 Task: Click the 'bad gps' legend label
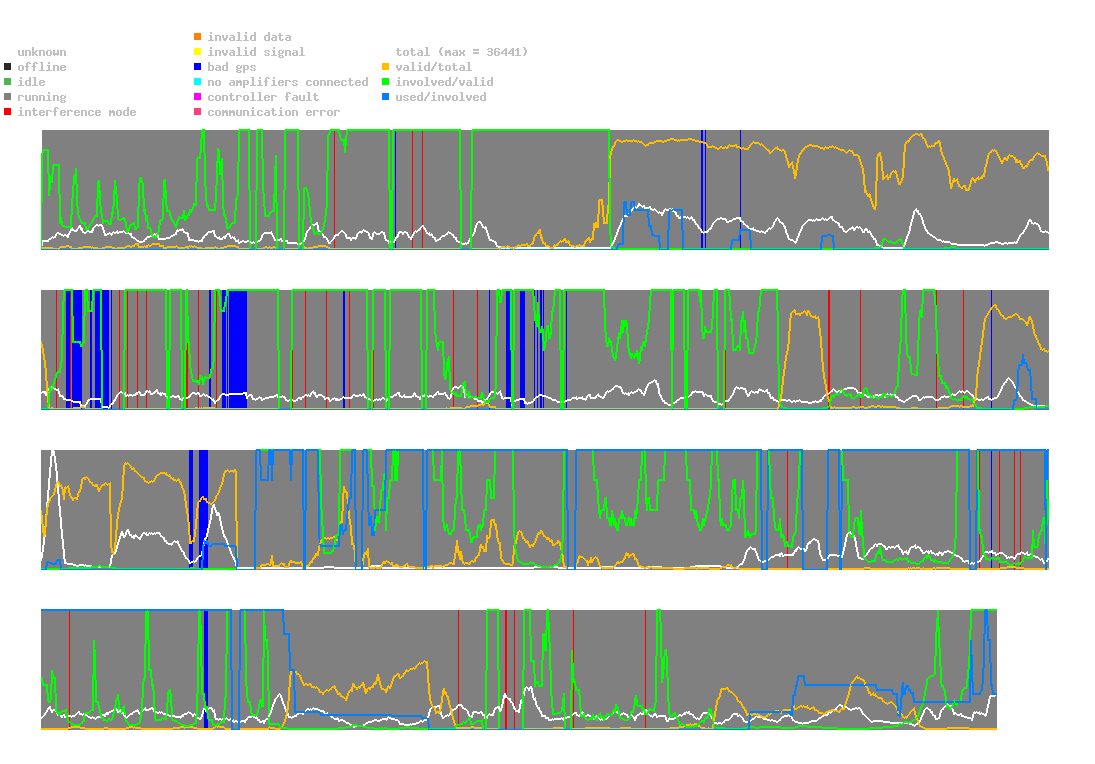[232, 67]
